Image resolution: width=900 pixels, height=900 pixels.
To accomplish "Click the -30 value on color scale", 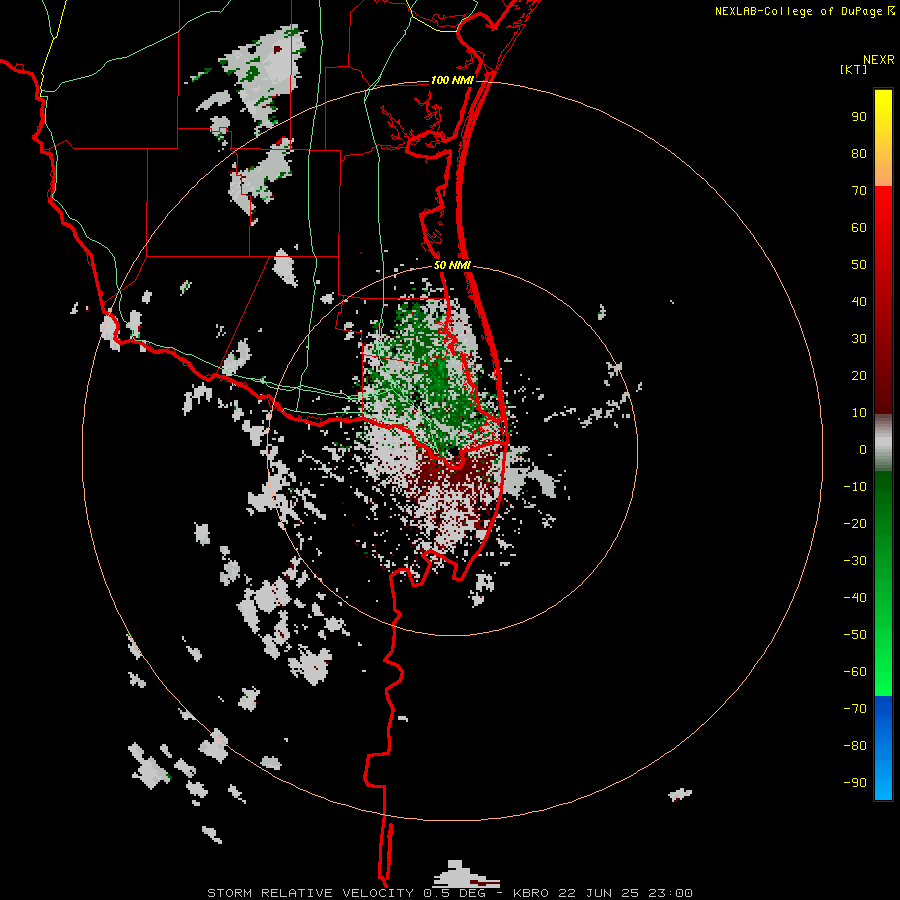I will tap(855, 561).
